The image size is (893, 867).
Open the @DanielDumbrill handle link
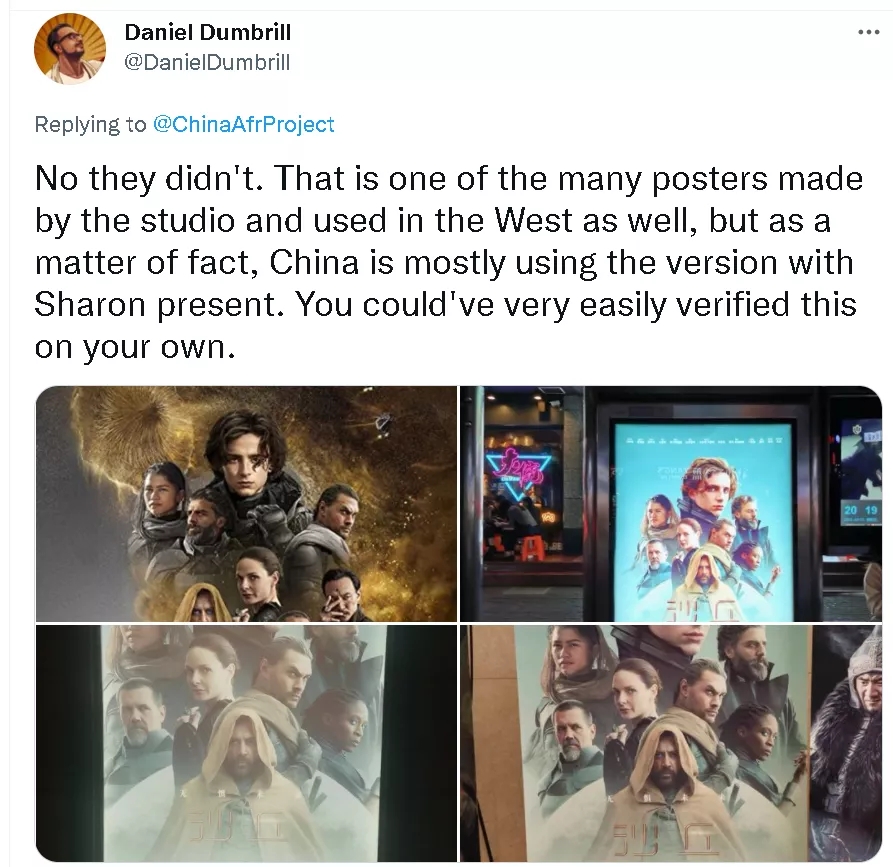tap(207, 62)
